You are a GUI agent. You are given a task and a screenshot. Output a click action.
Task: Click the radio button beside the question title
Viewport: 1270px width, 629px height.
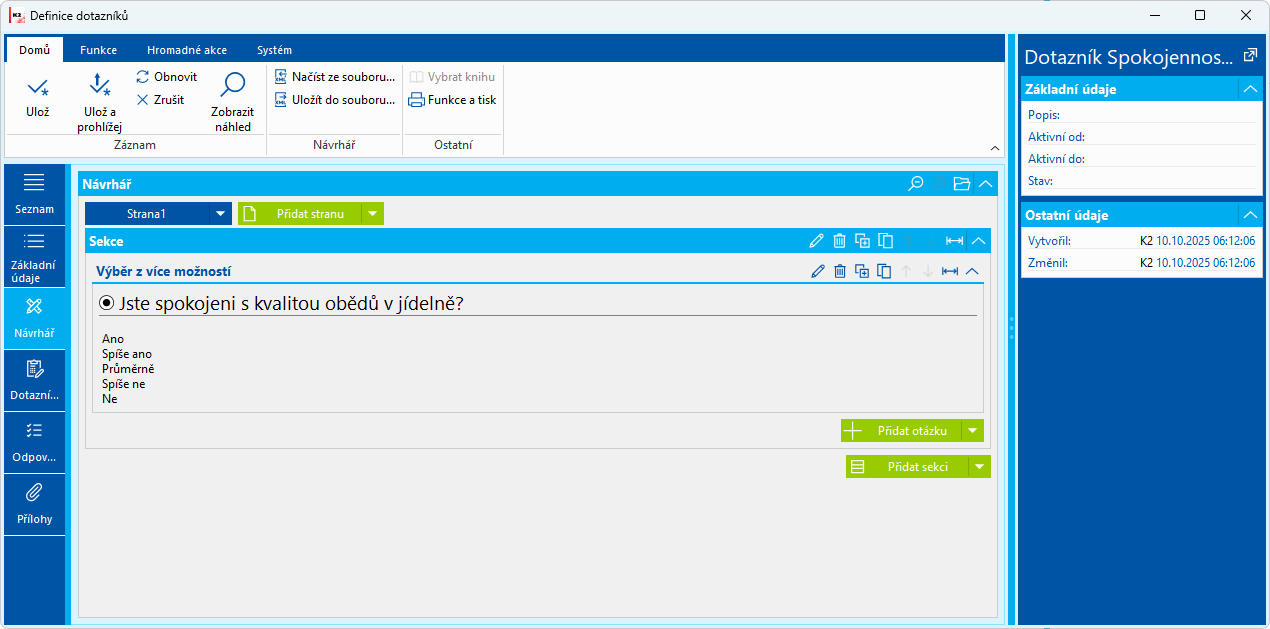(x=107, y=303)
